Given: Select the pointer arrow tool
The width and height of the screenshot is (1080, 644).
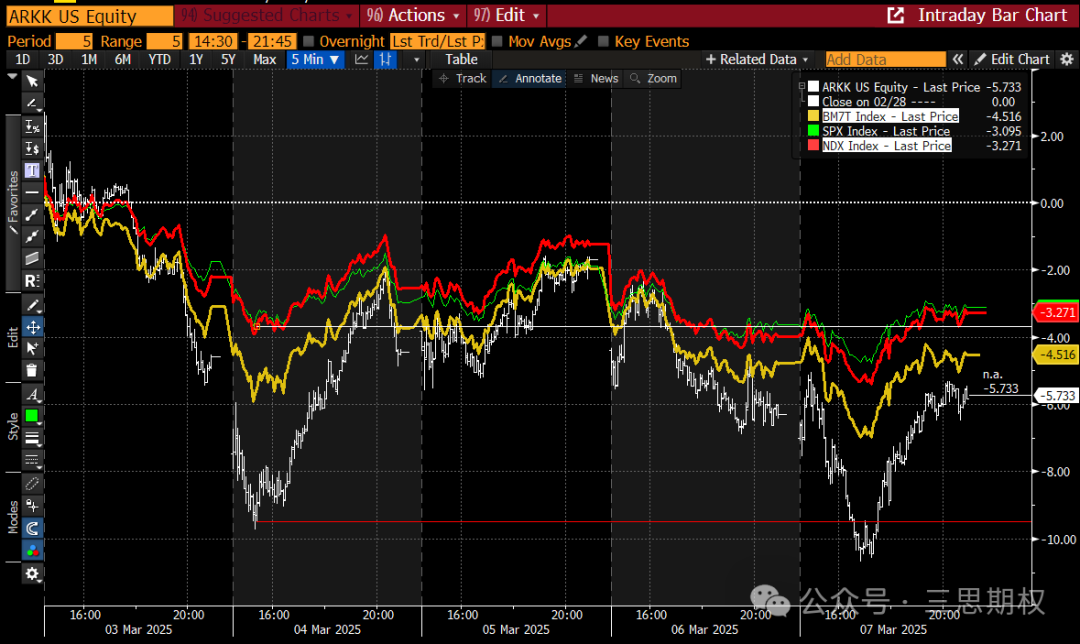Looking at the screenshot, I should point(32,81).
